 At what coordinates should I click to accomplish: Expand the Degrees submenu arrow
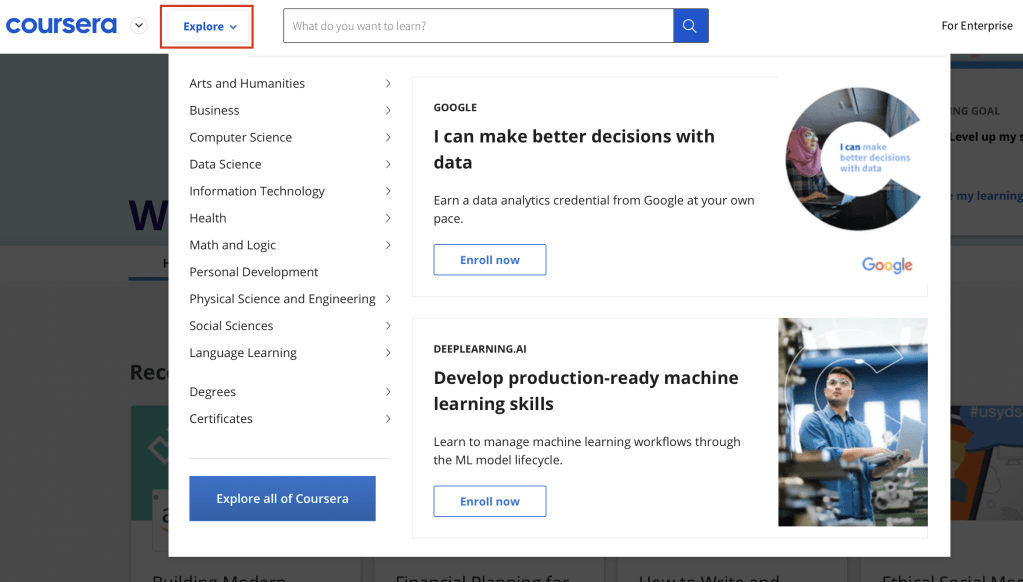pyautogui.click(x=388, y=392)
